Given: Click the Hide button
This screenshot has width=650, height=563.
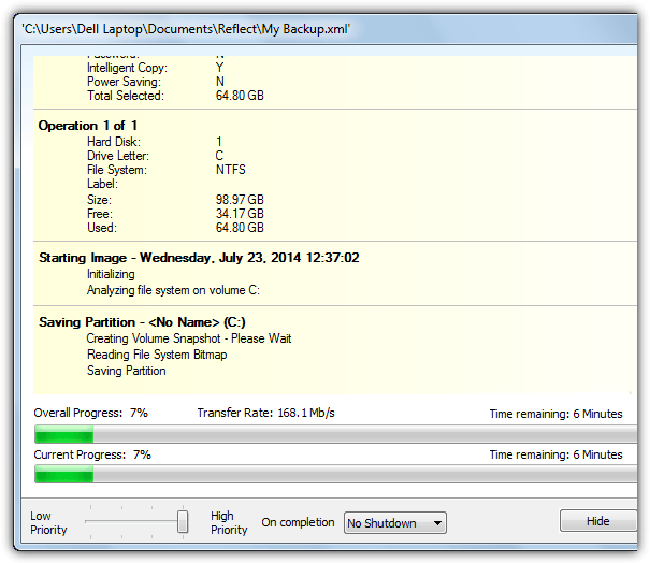Looking at the screenshot, I should [x=598, y=521].
